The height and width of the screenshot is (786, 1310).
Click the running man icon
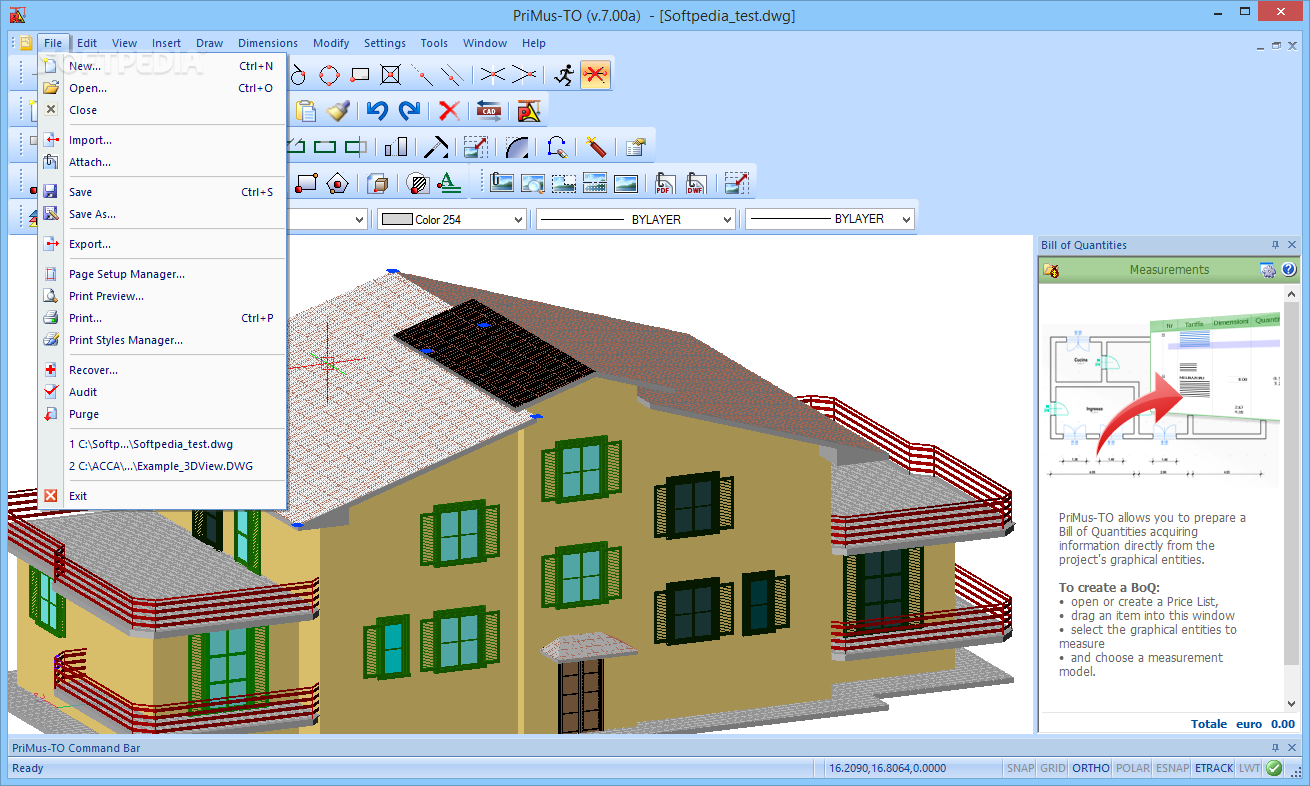tap(565, 74)
